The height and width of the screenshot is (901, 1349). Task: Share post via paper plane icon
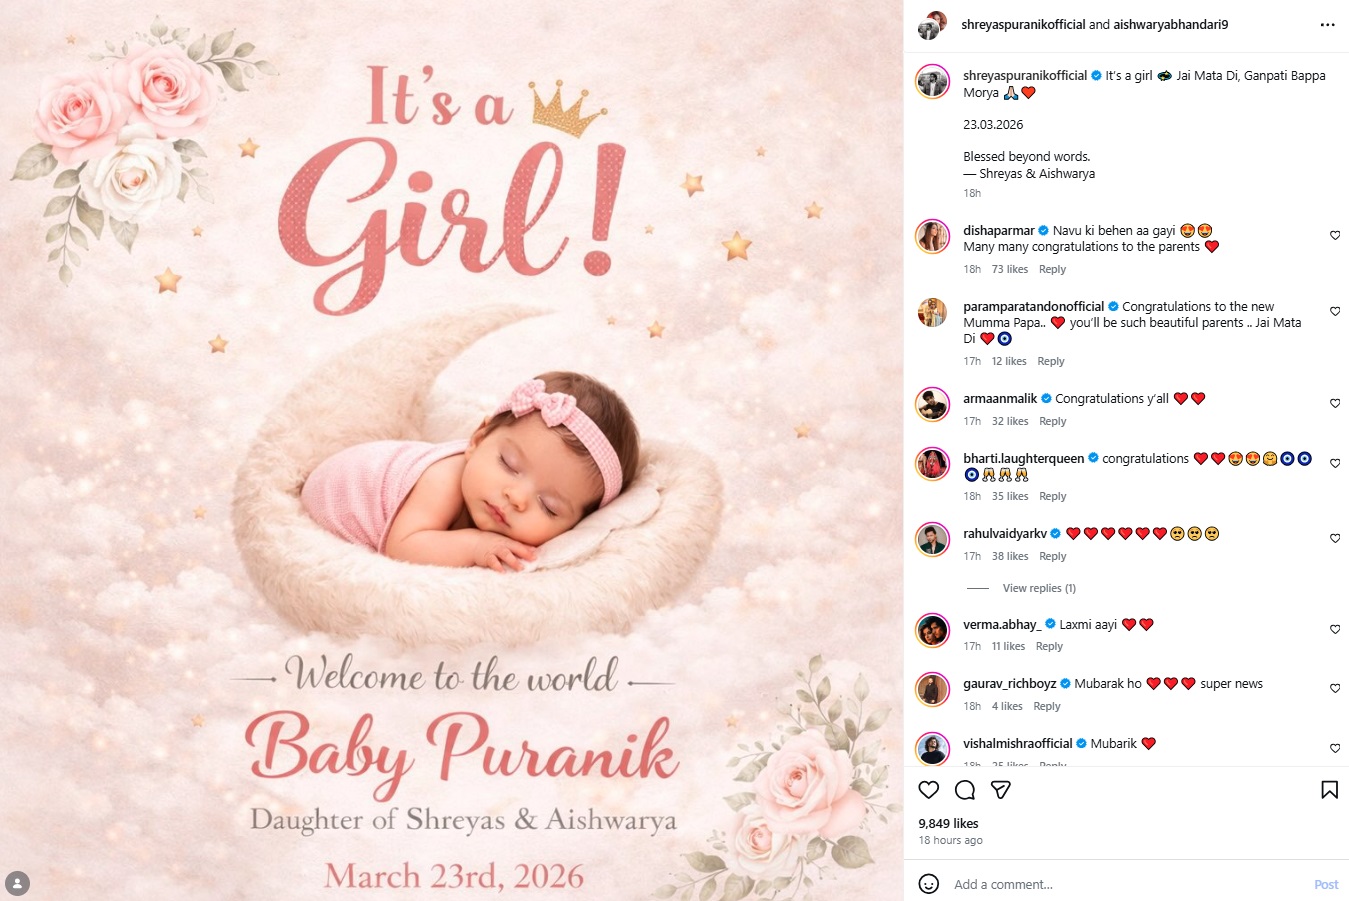point(1001,790)
